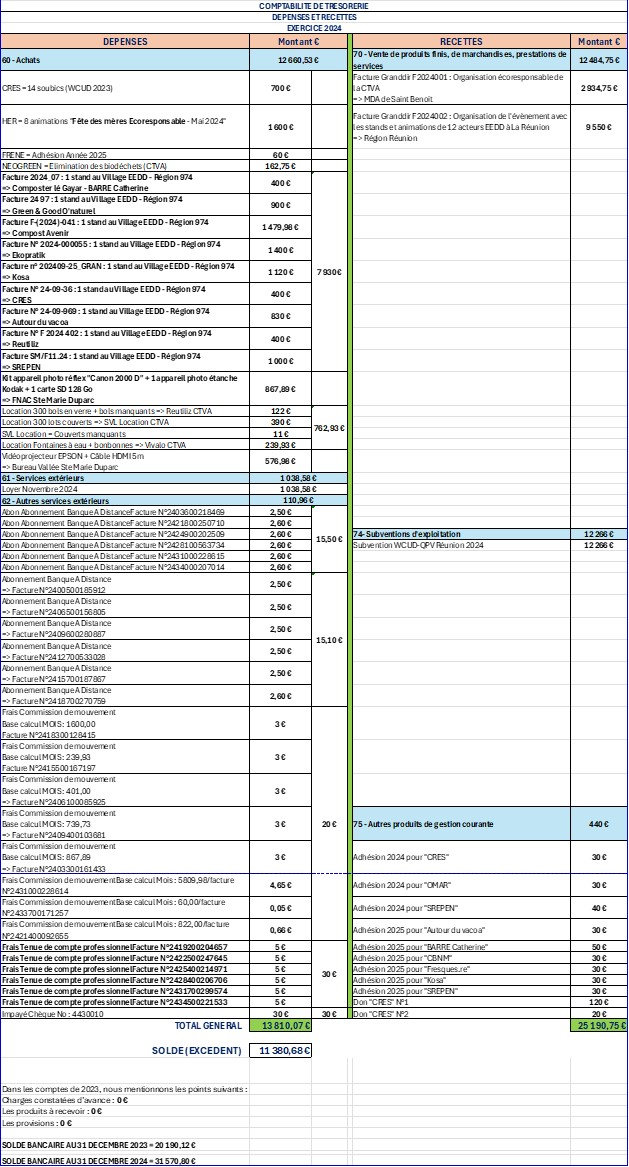Click the "4,65 €" commission amount
Viewport: 629px width, 1167px height.
(x=281, y=885)
